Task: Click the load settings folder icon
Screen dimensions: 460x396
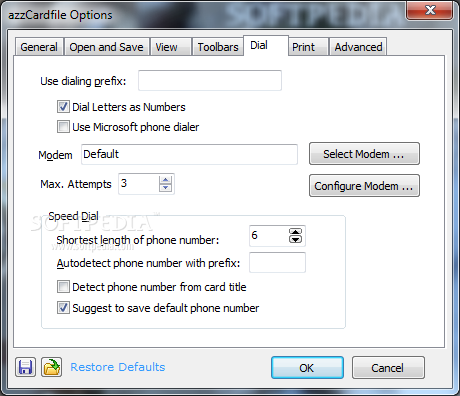Action: 51,367
